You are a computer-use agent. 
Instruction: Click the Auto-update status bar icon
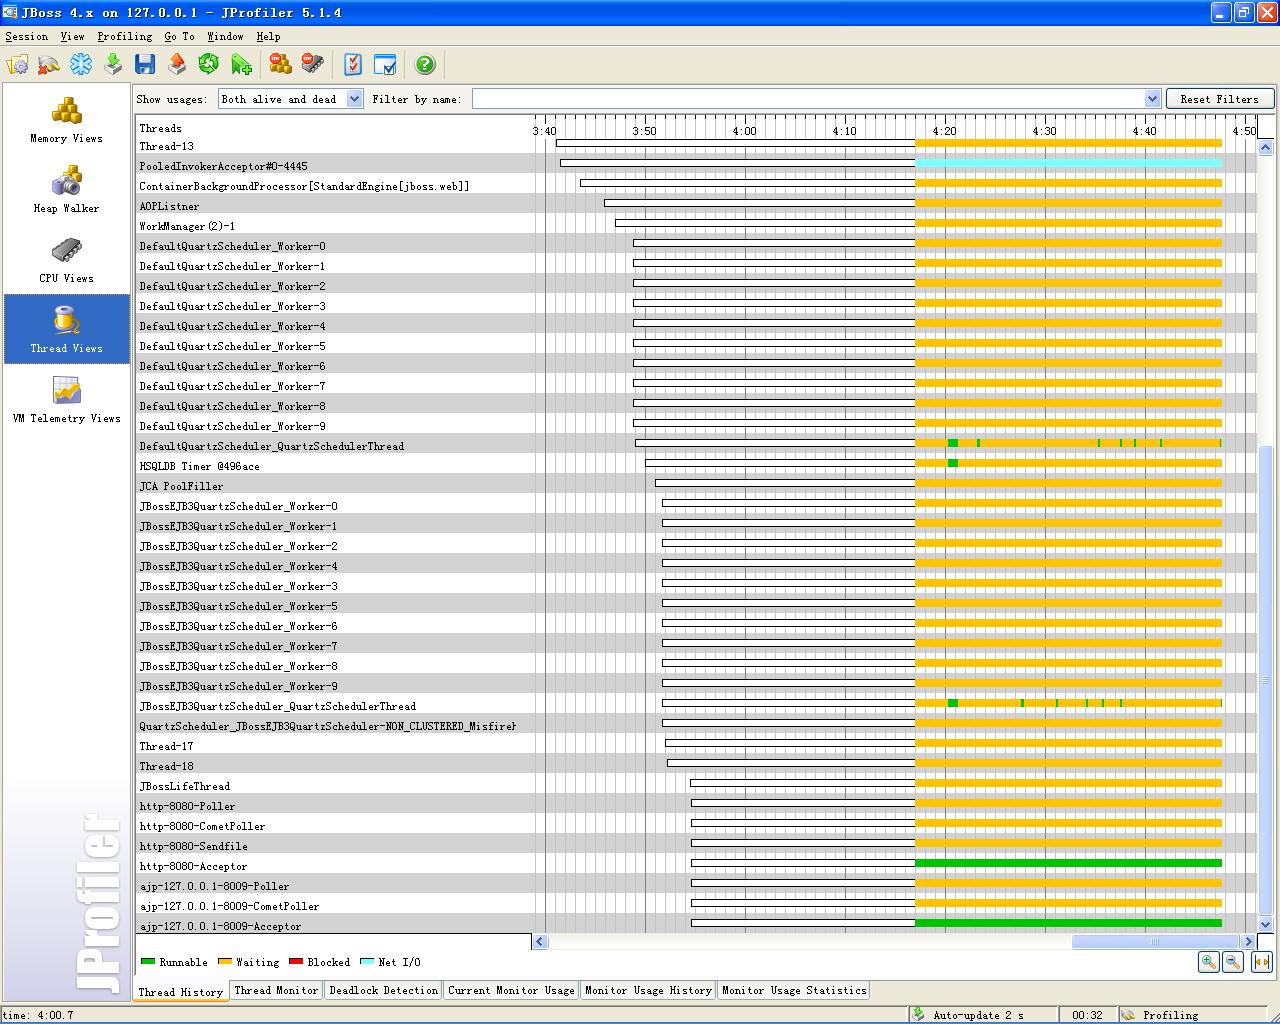pyautogui.click(x=918, y=1014)
